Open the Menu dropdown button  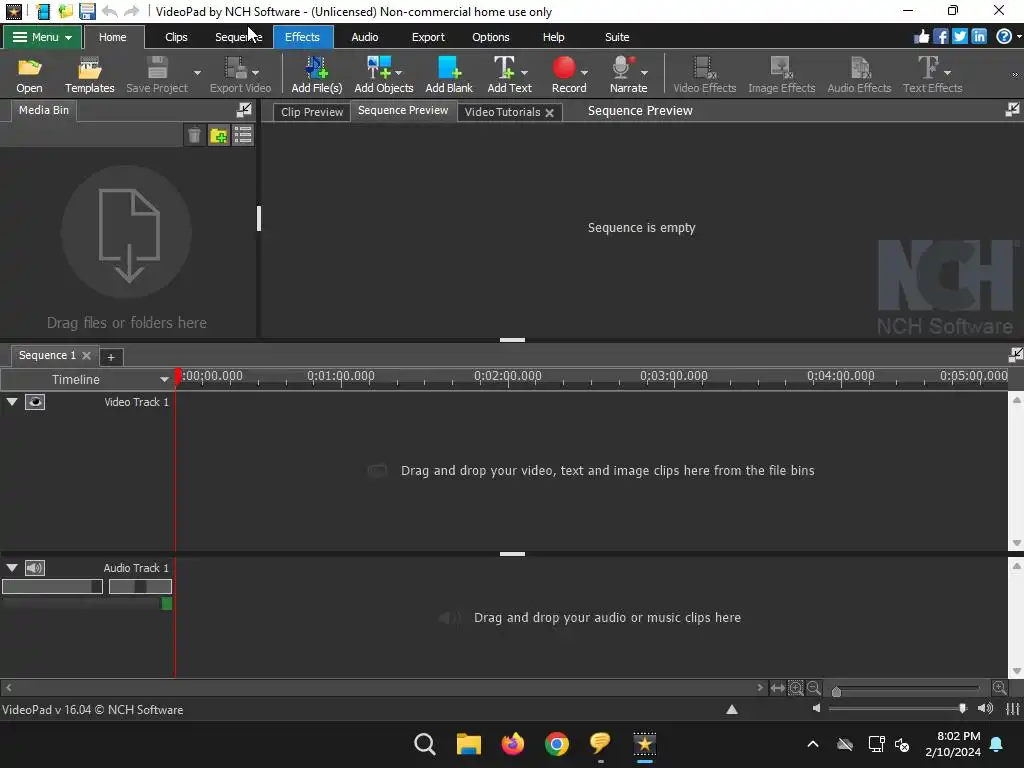click(42, 37)
